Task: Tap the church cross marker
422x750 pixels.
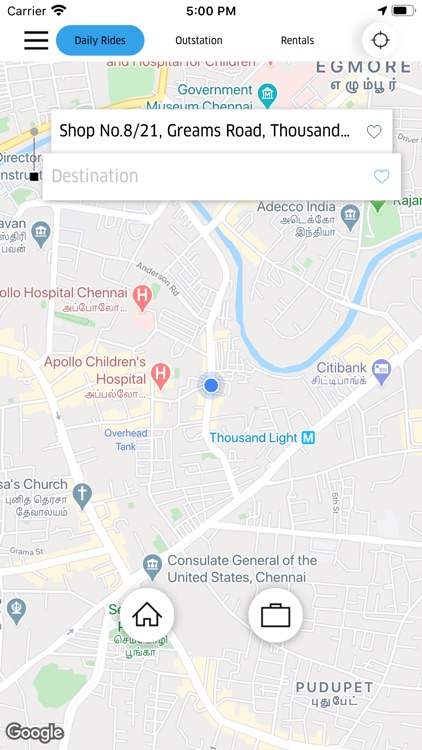Action: [82, 496]
